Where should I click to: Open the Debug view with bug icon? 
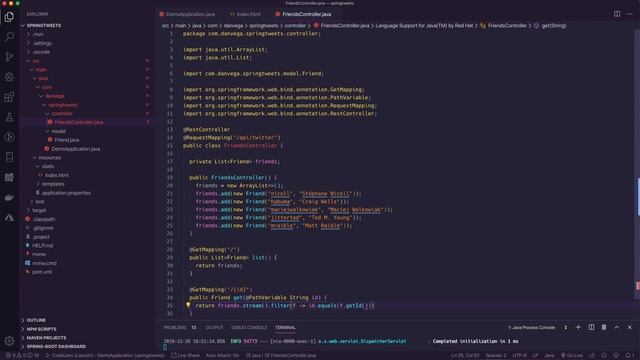tap(9, 77)
